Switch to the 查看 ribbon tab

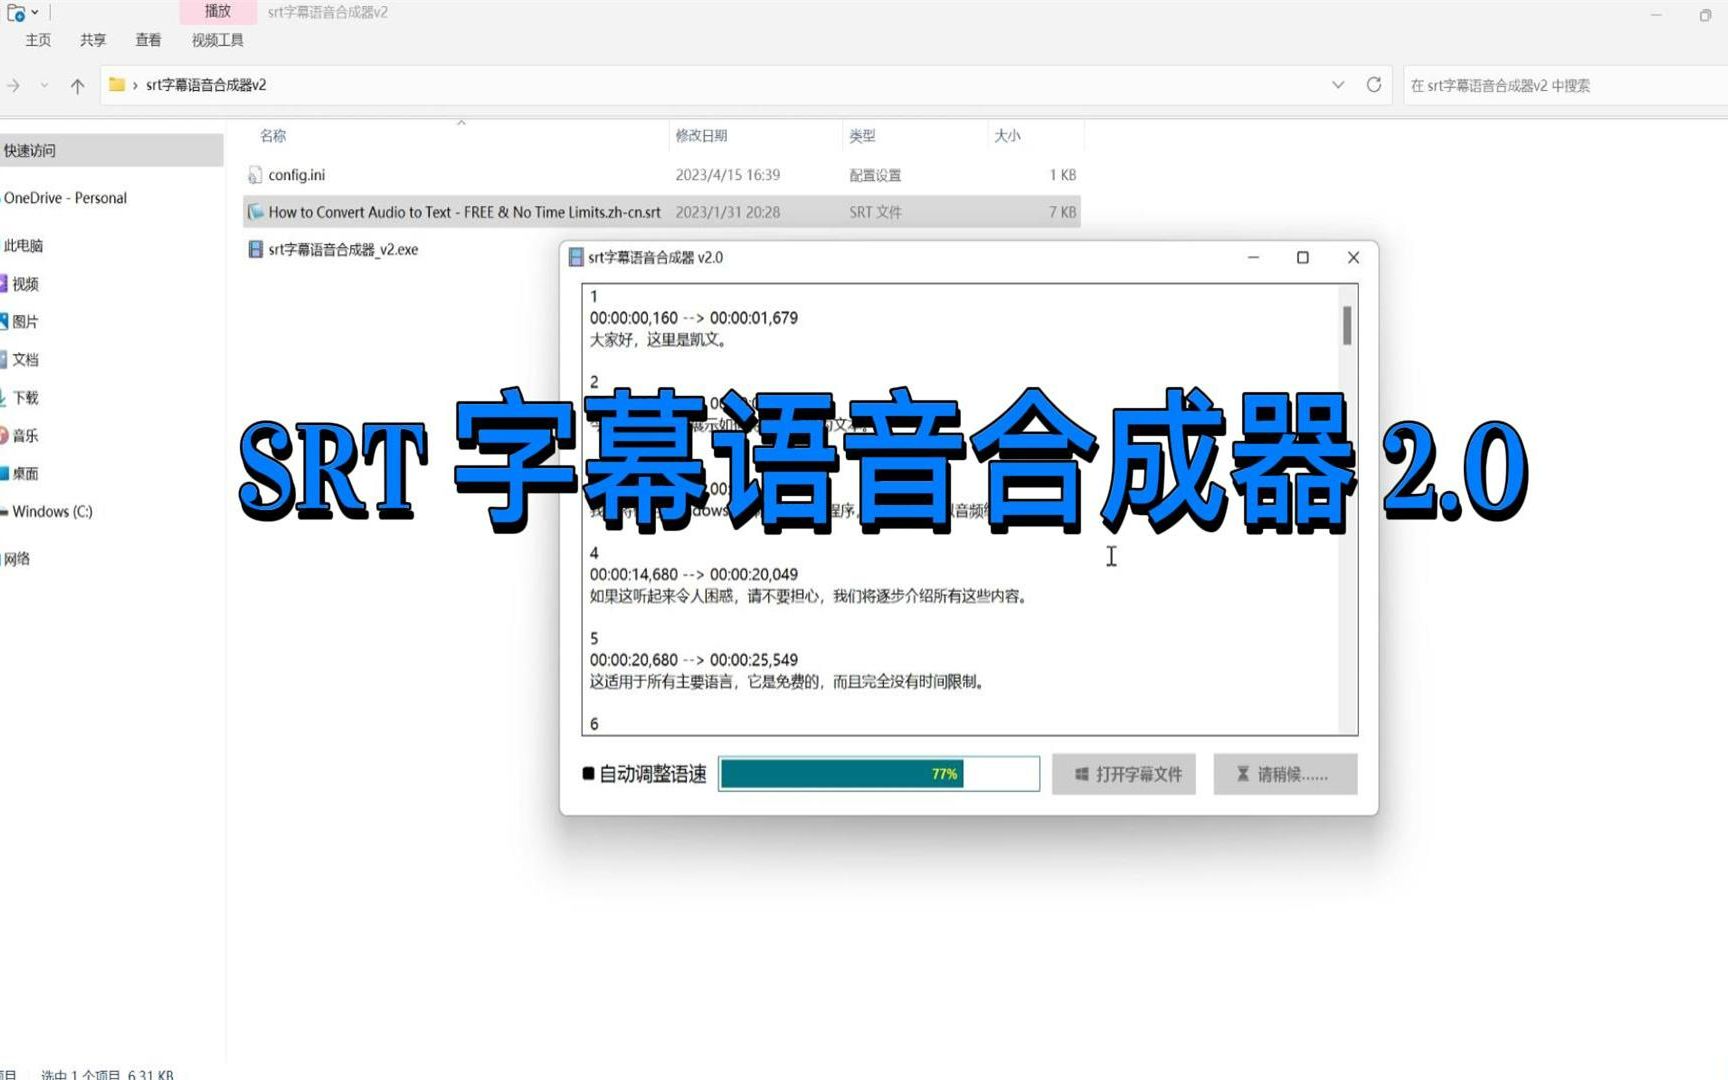pos(147,40)
